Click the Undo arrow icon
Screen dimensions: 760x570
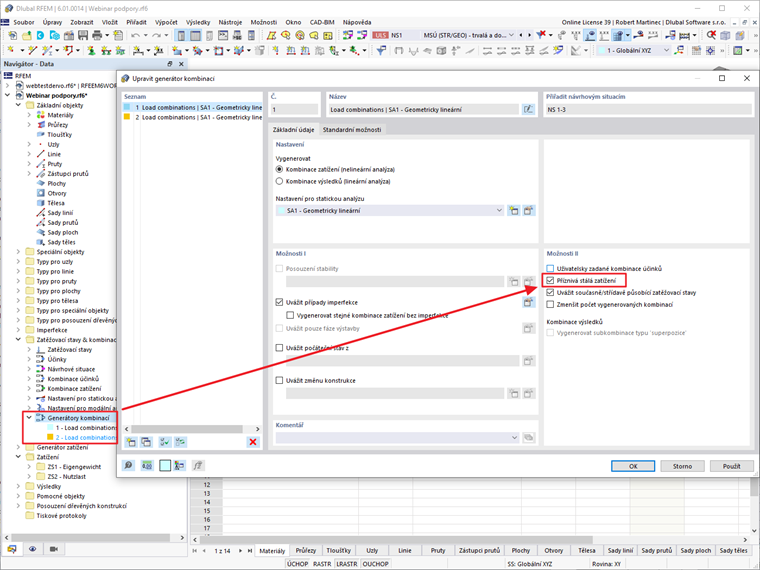point(135,35)
